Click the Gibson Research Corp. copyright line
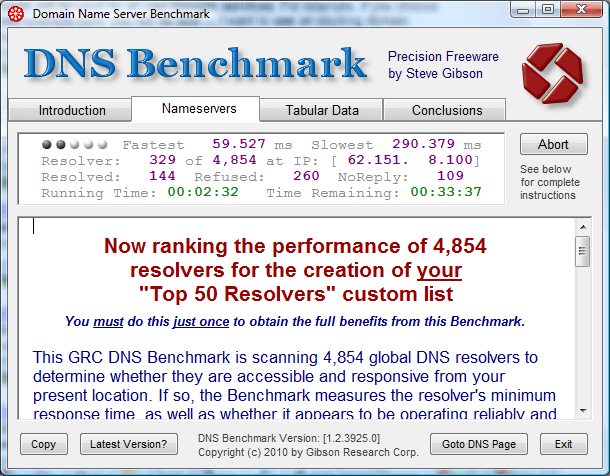 tap(308, 452)
